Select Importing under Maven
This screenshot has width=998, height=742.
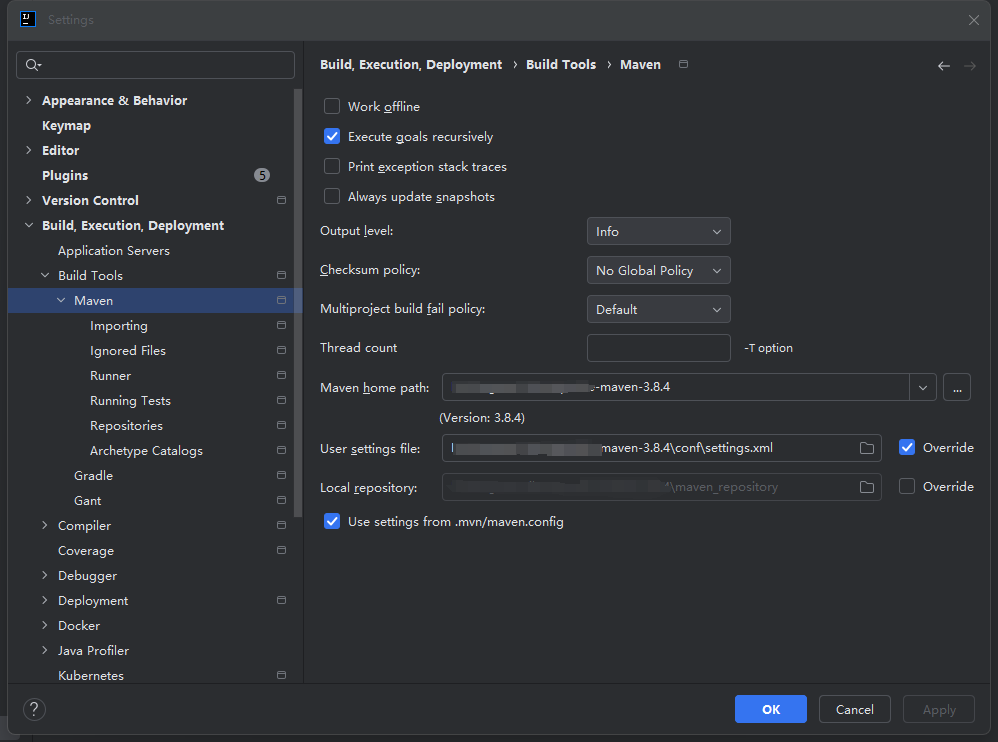(118, 326)
